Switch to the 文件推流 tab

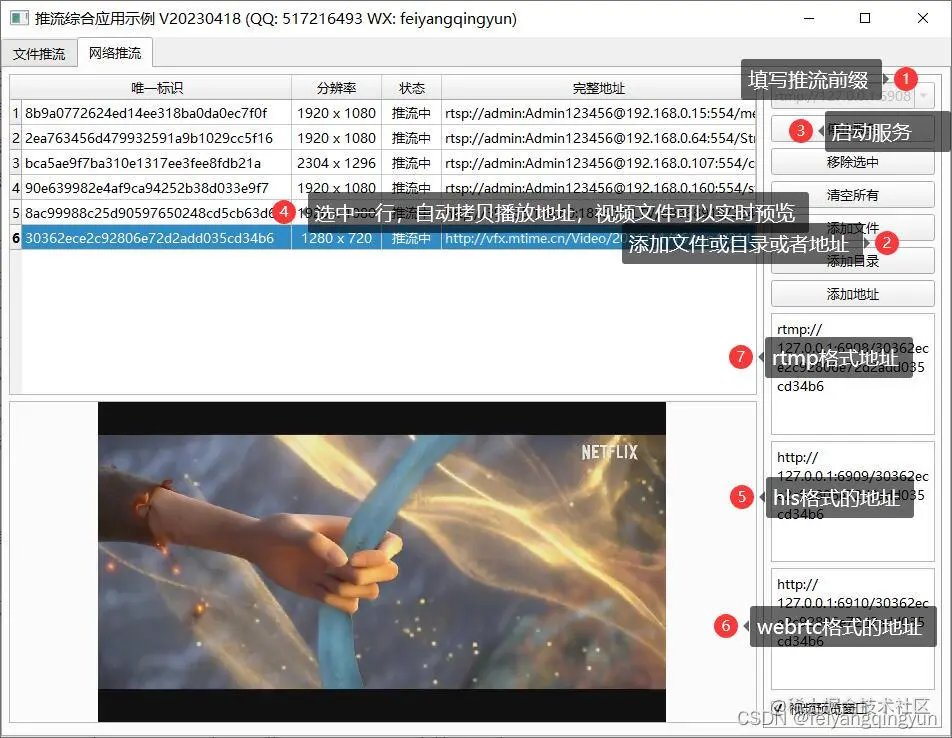coord(39,54)
